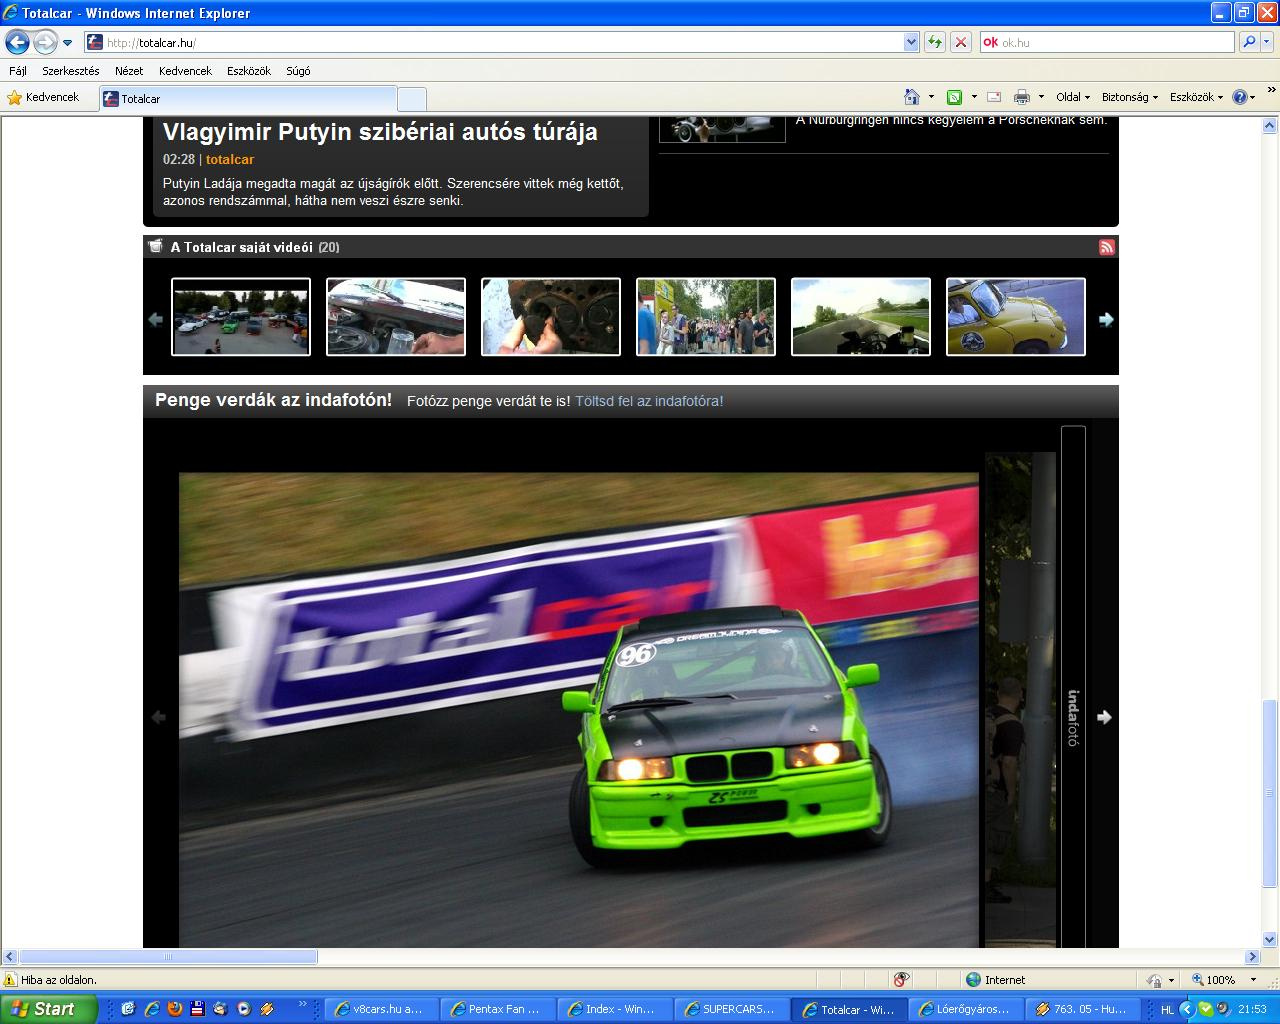Switch to the SUPERCARS taskbar window
Image resolution: width=1280 pixels, height=1024 pixels.
click(x=731, y=1009)
